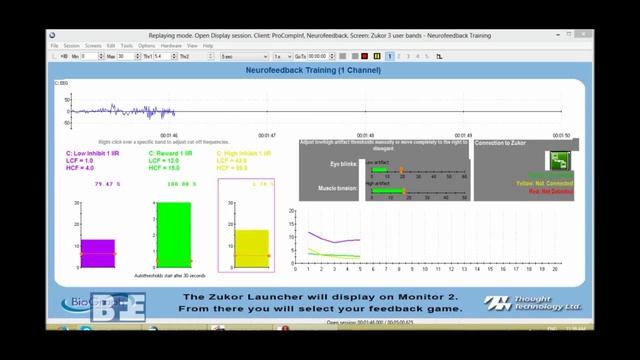
Task: Click the GoTo time spinner arrows
Action: point(332,56)
